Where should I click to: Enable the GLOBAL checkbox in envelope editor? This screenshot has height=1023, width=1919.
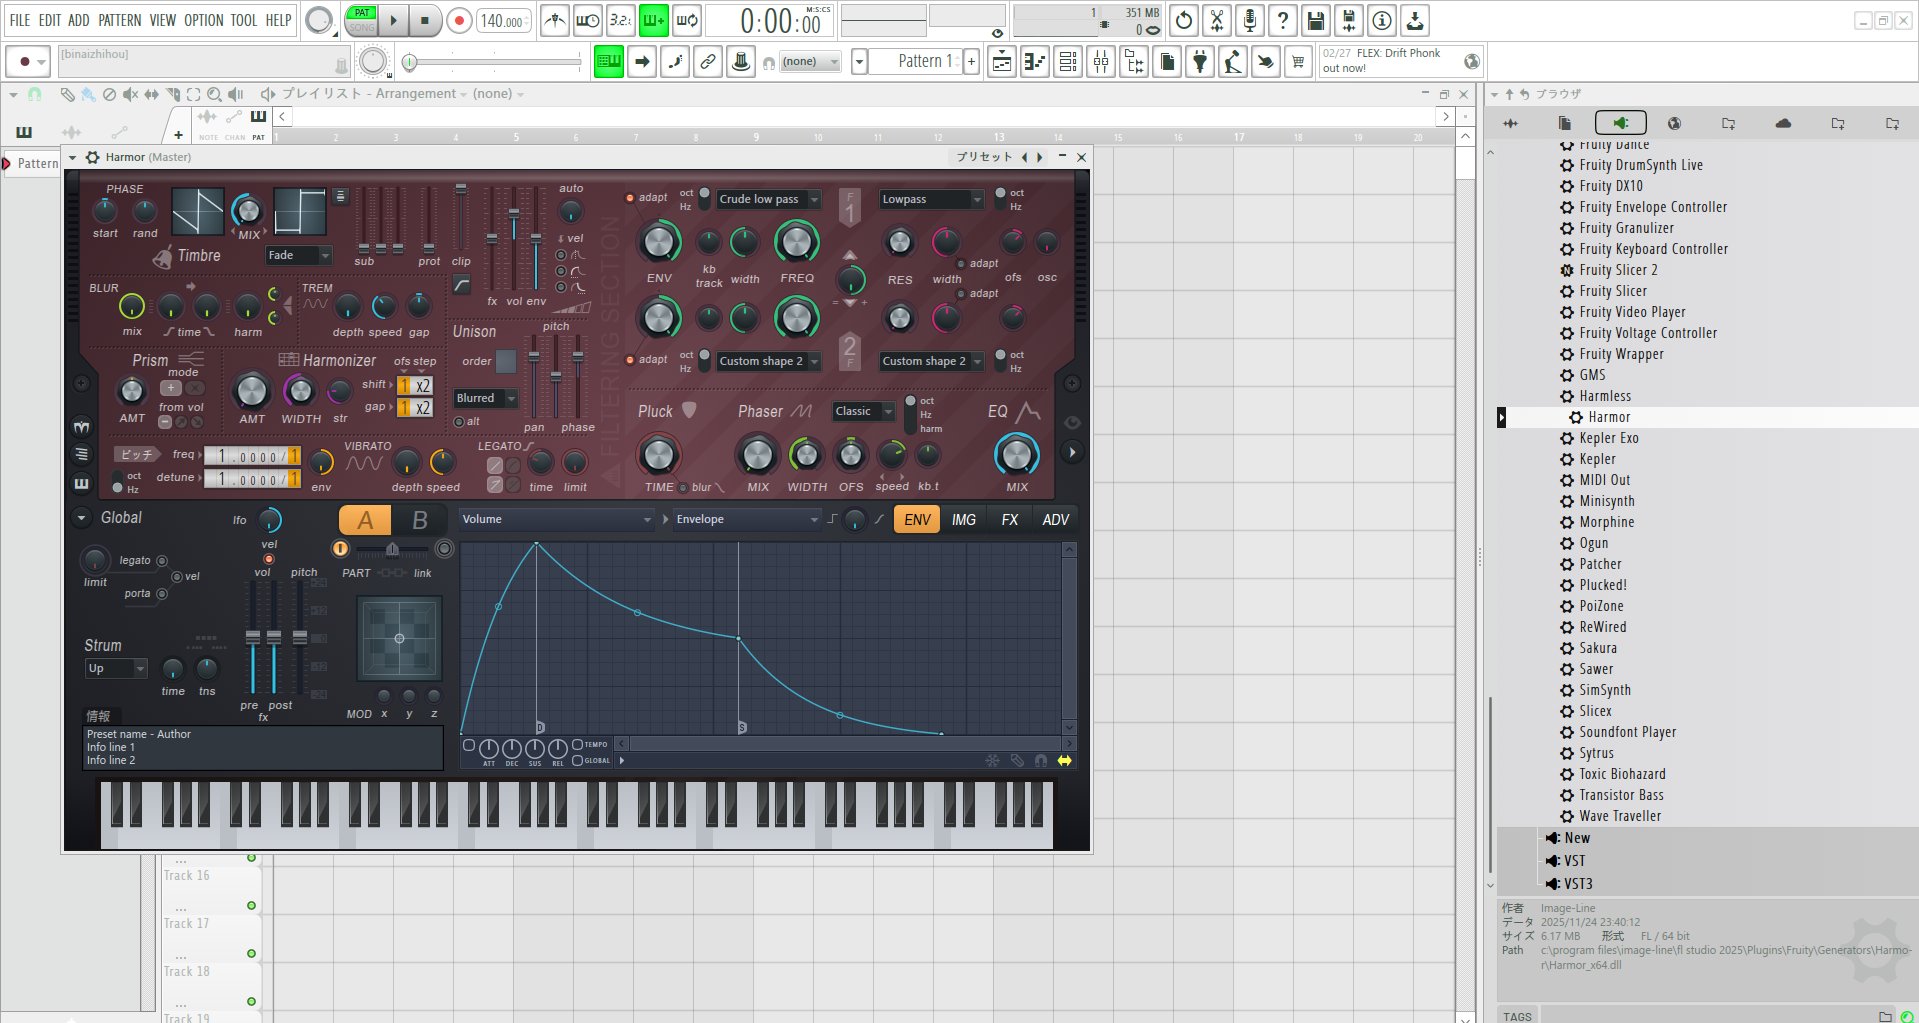tap(577, 761)
